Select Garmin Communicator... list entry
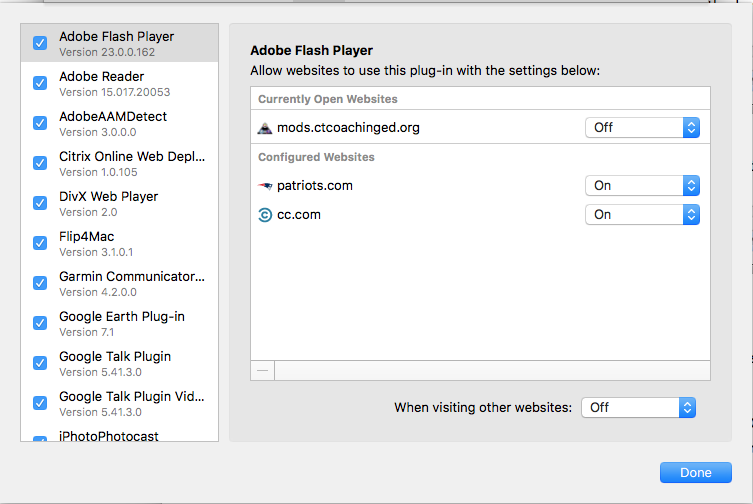 [x=120, y=283]
